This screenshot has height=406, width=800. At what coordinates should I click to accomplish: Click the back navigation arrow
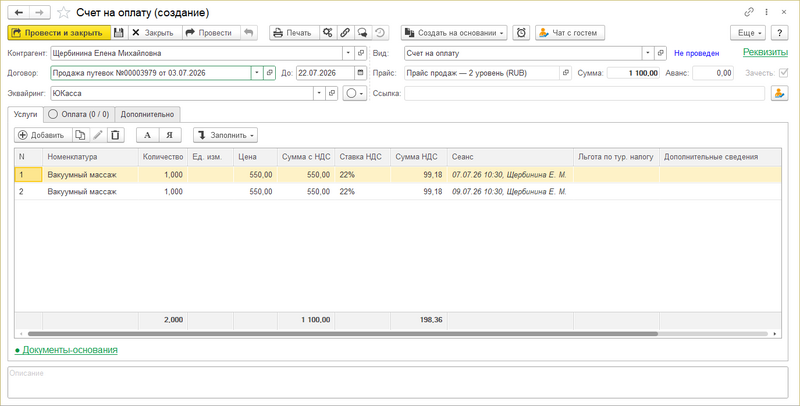[x=19, y=12]
